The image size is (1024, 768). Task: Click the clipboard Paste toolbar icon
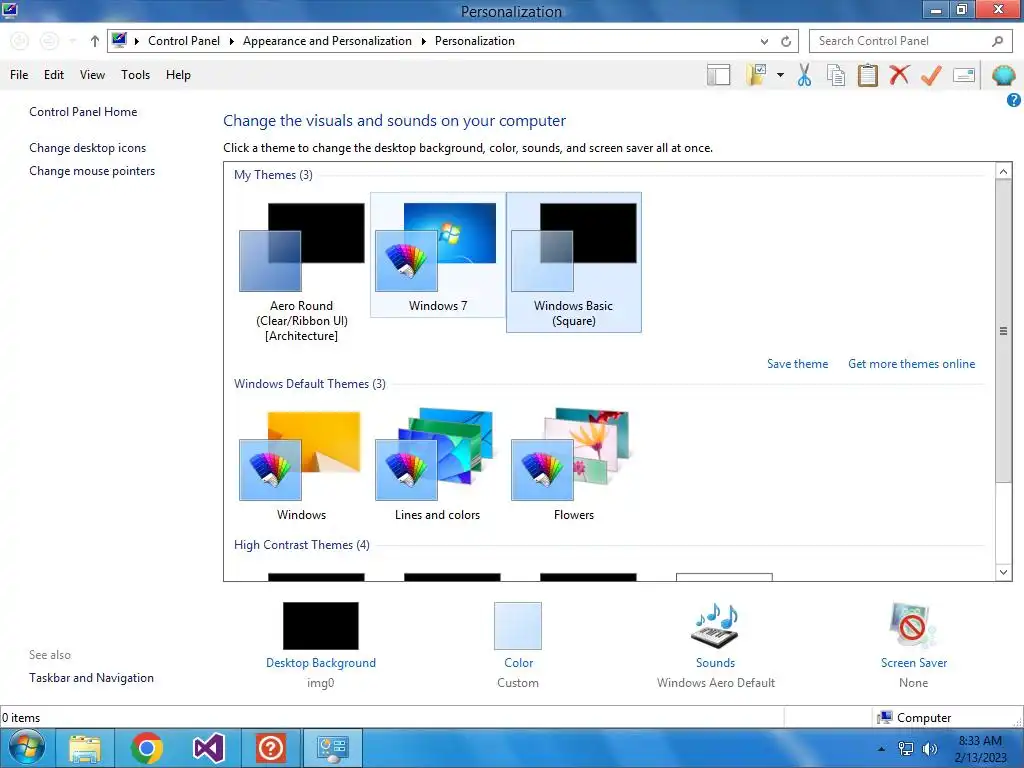(867, 75)
